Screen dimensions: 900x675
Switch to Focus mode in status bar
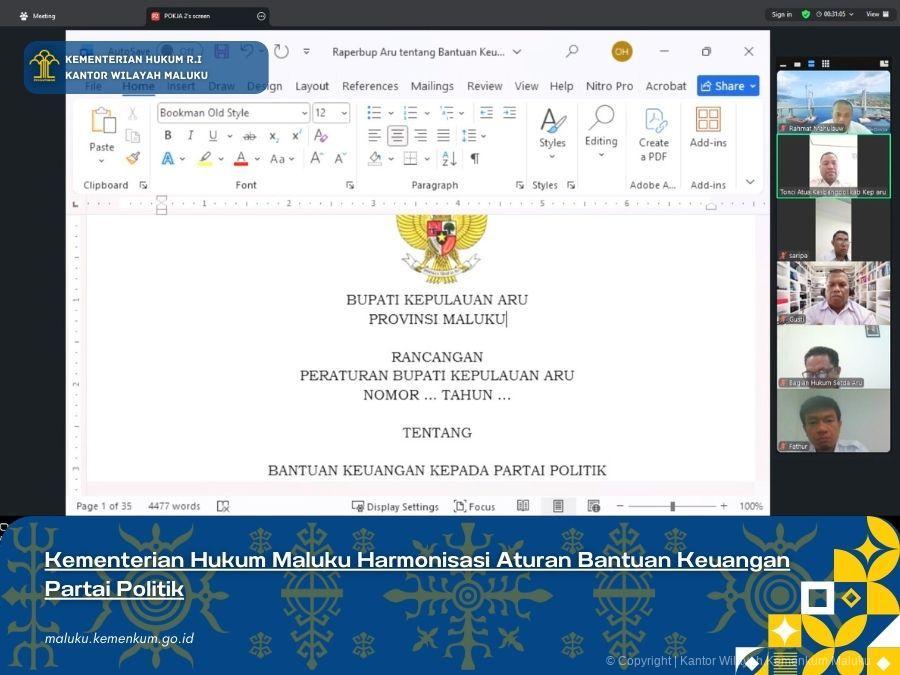473,506
